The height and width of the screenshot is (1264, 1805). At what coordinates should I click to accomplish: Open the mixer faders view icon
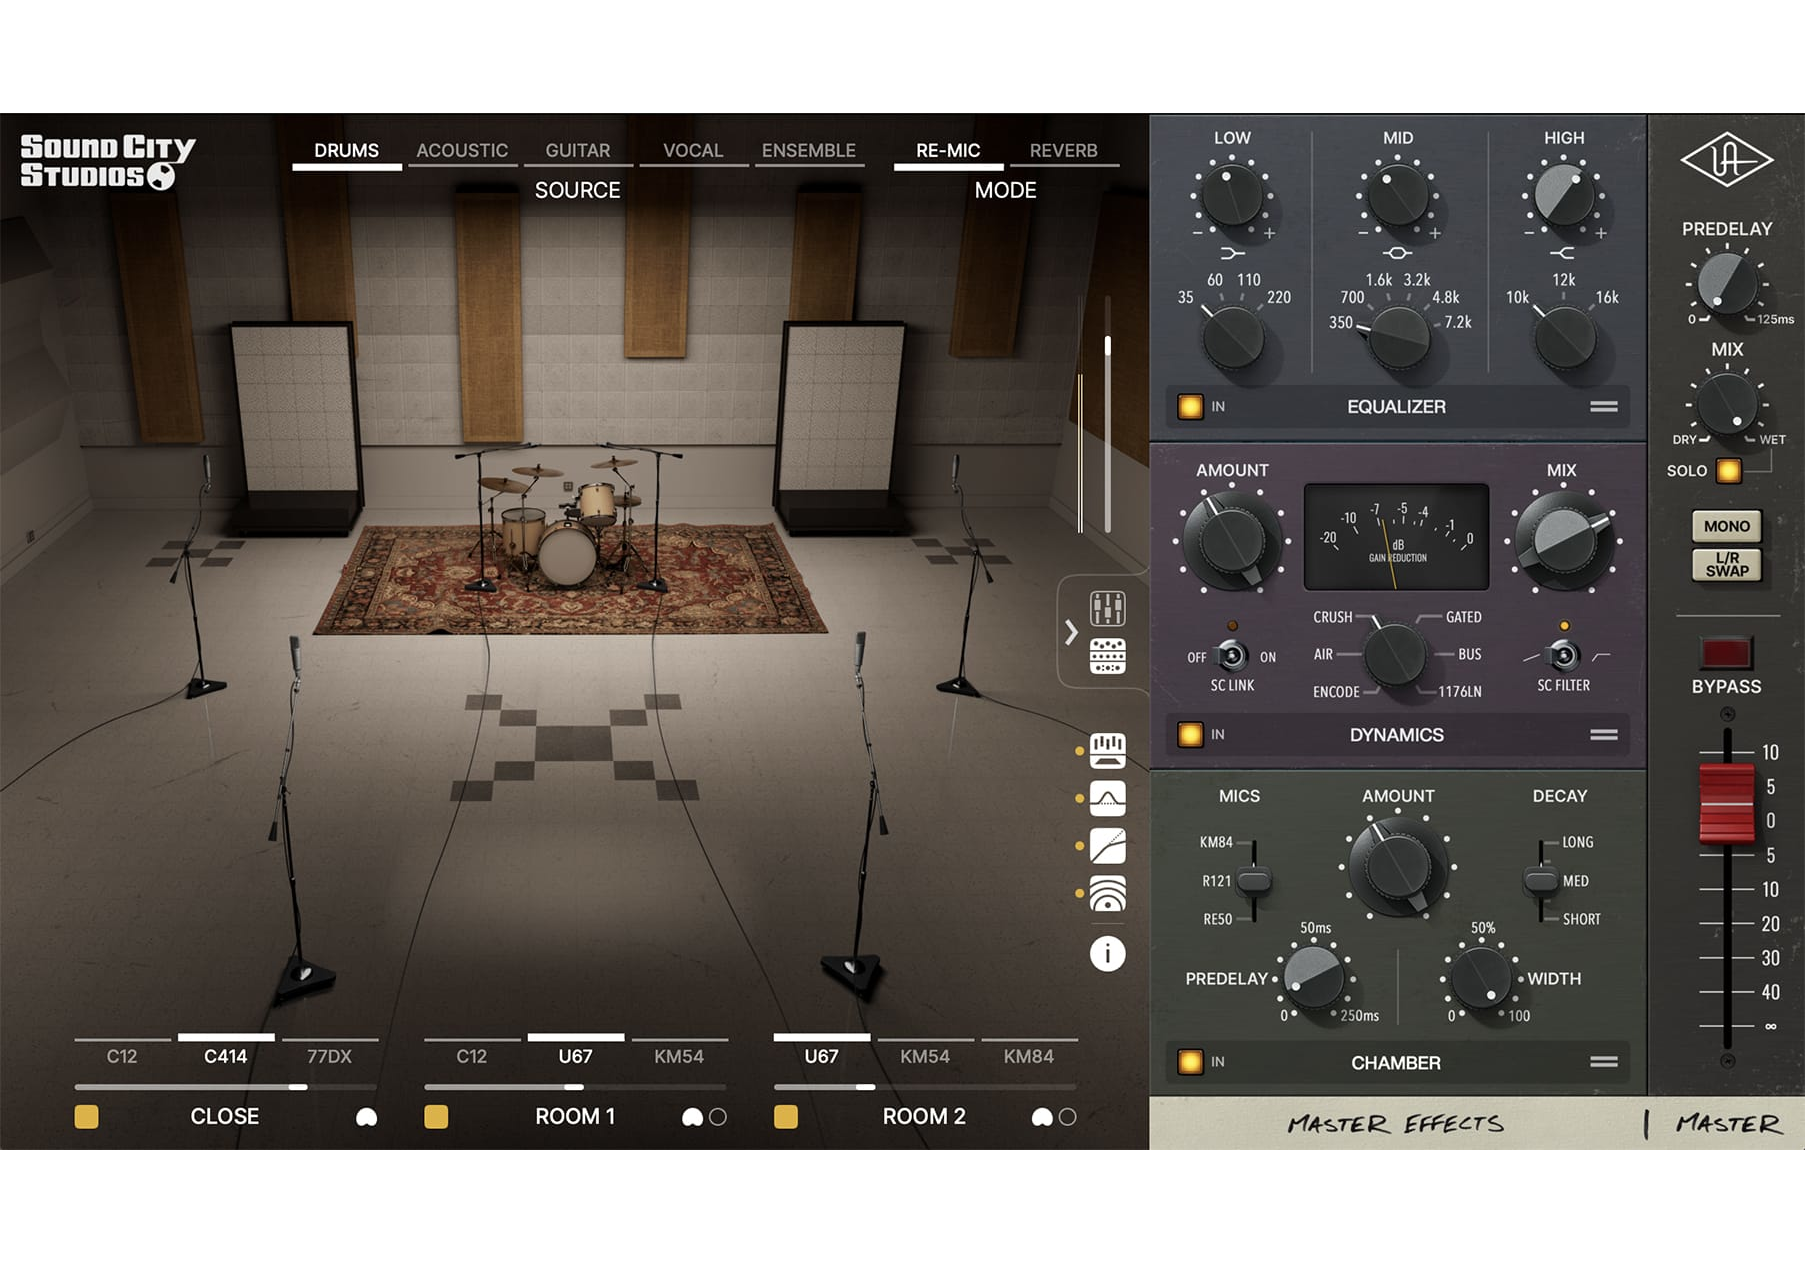(x=1107, y=608)
